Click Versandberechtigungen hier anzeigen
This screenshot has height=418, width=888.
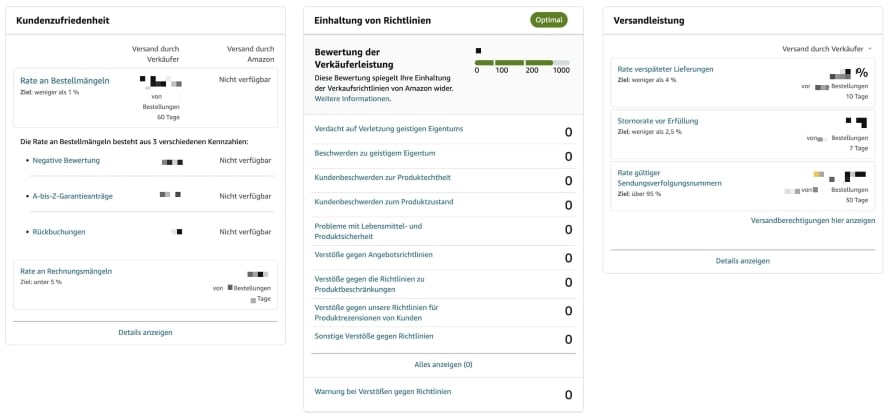812,220
